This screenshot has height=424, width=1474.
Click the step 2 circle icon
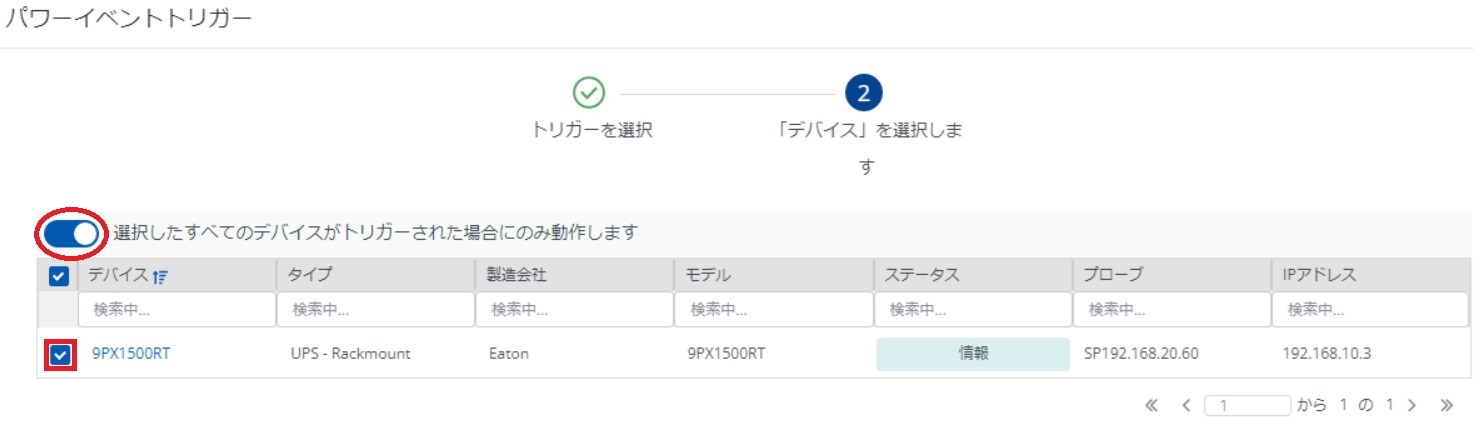(864, 93)
